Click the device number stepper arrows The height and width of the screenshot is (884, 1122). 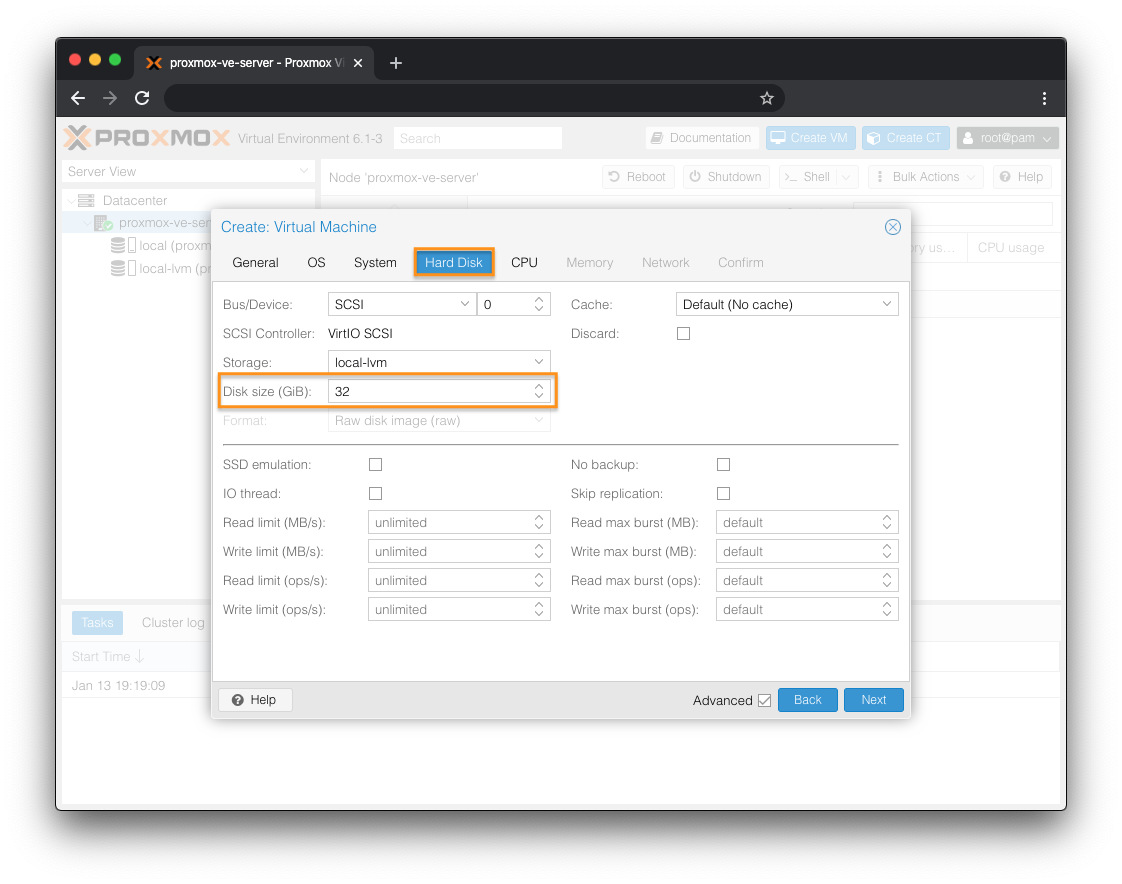pos(539,304)
